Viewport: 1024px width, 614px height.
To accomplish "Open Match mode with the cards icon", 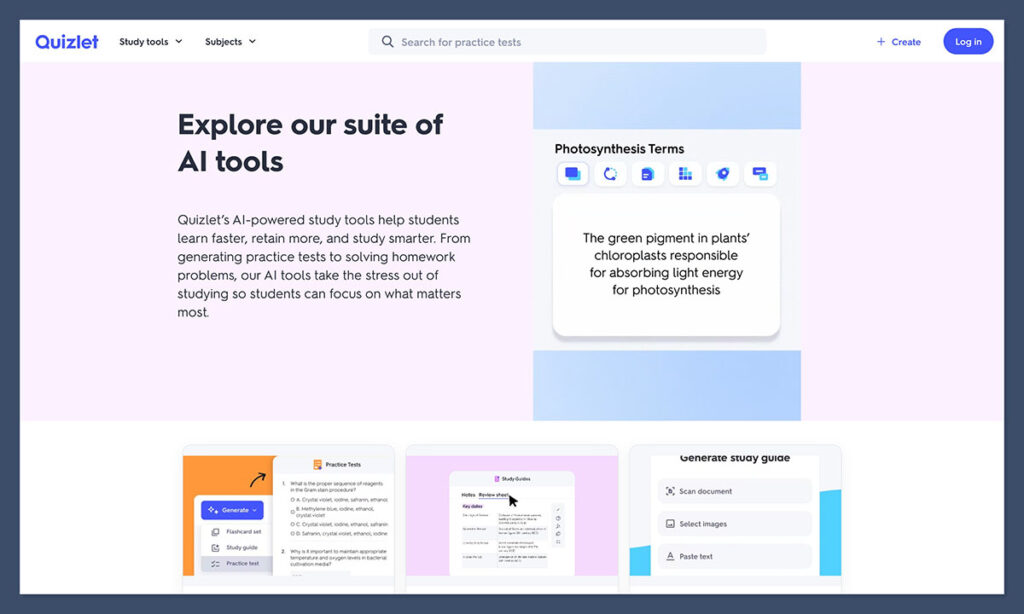I will point(759,174).
